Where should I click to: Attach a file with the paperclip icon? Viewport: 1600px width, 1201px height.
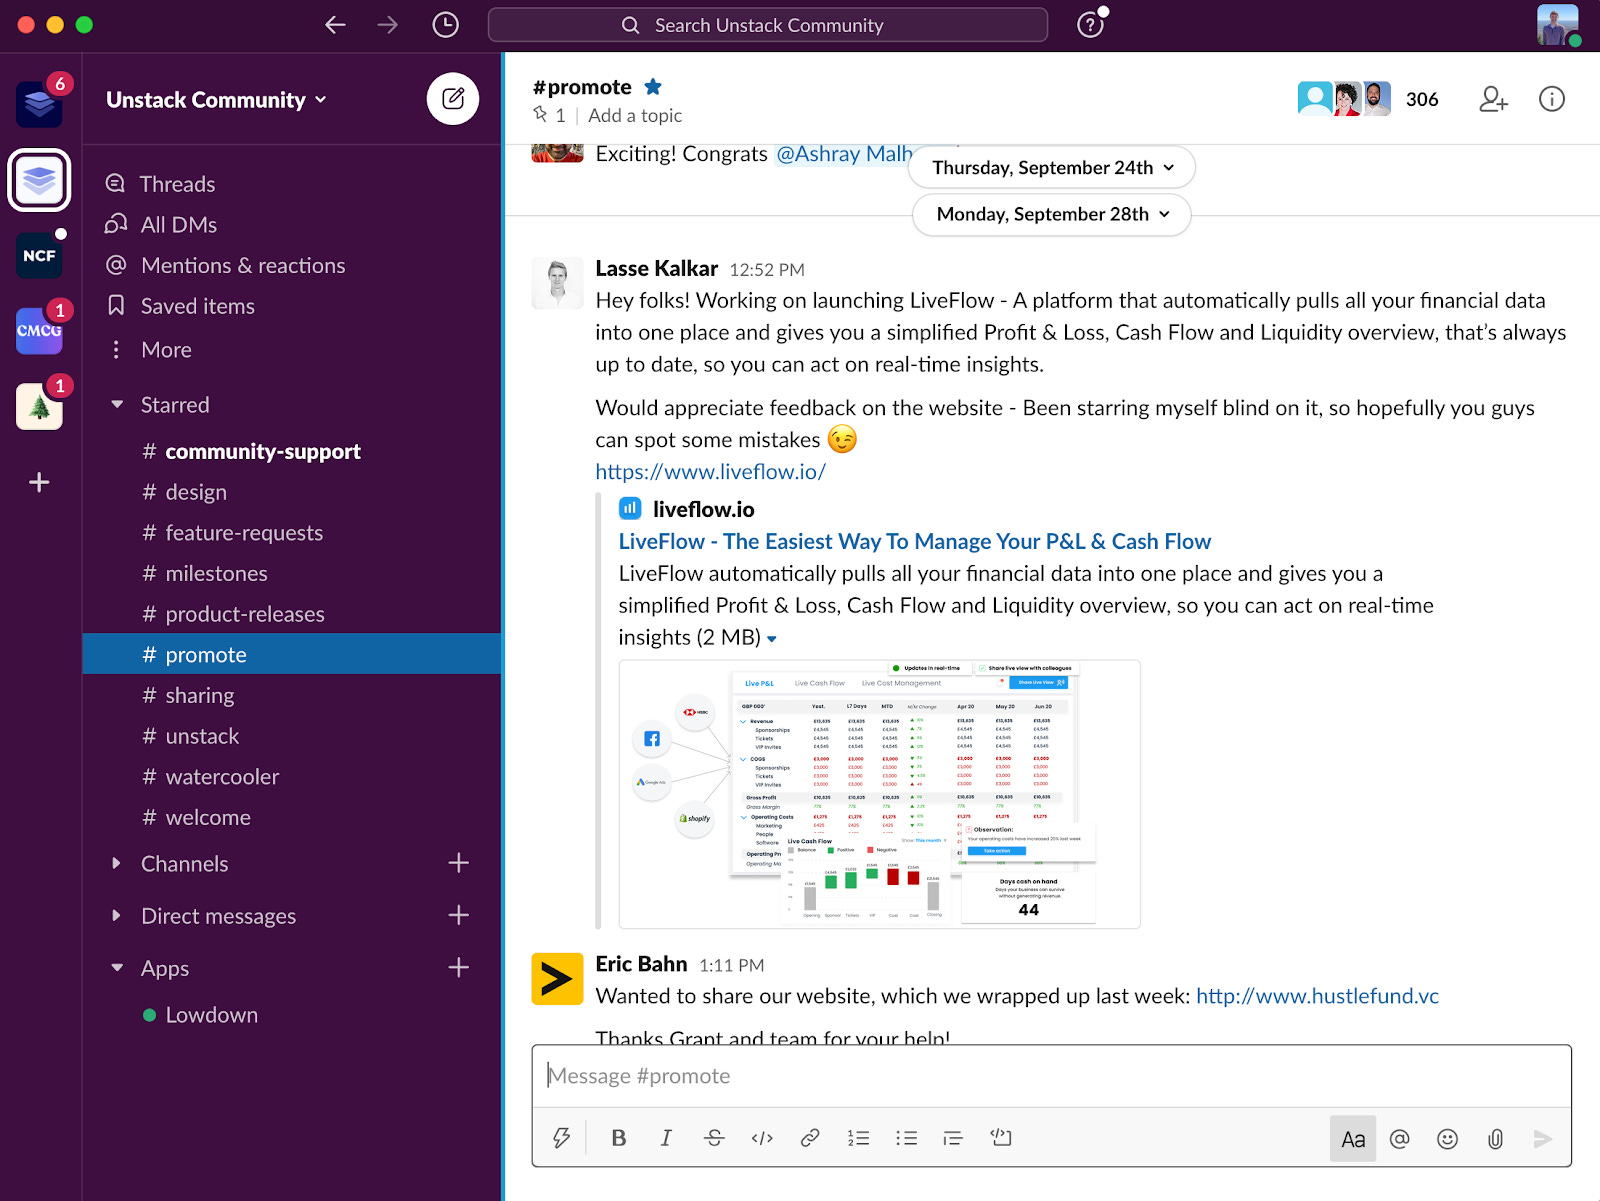coord(1495,1138)
